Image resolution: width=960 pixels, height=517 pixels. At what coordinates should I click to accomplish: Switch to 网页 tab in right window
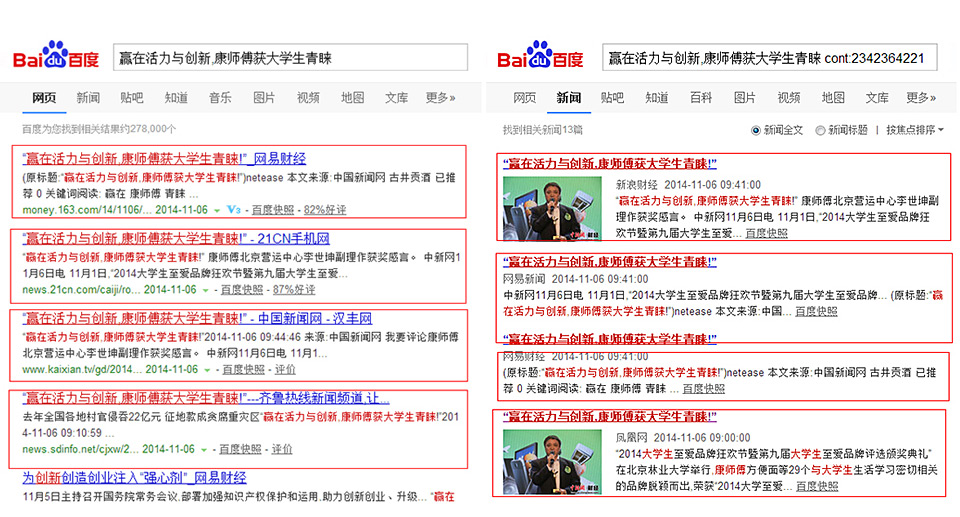[525, 97]
